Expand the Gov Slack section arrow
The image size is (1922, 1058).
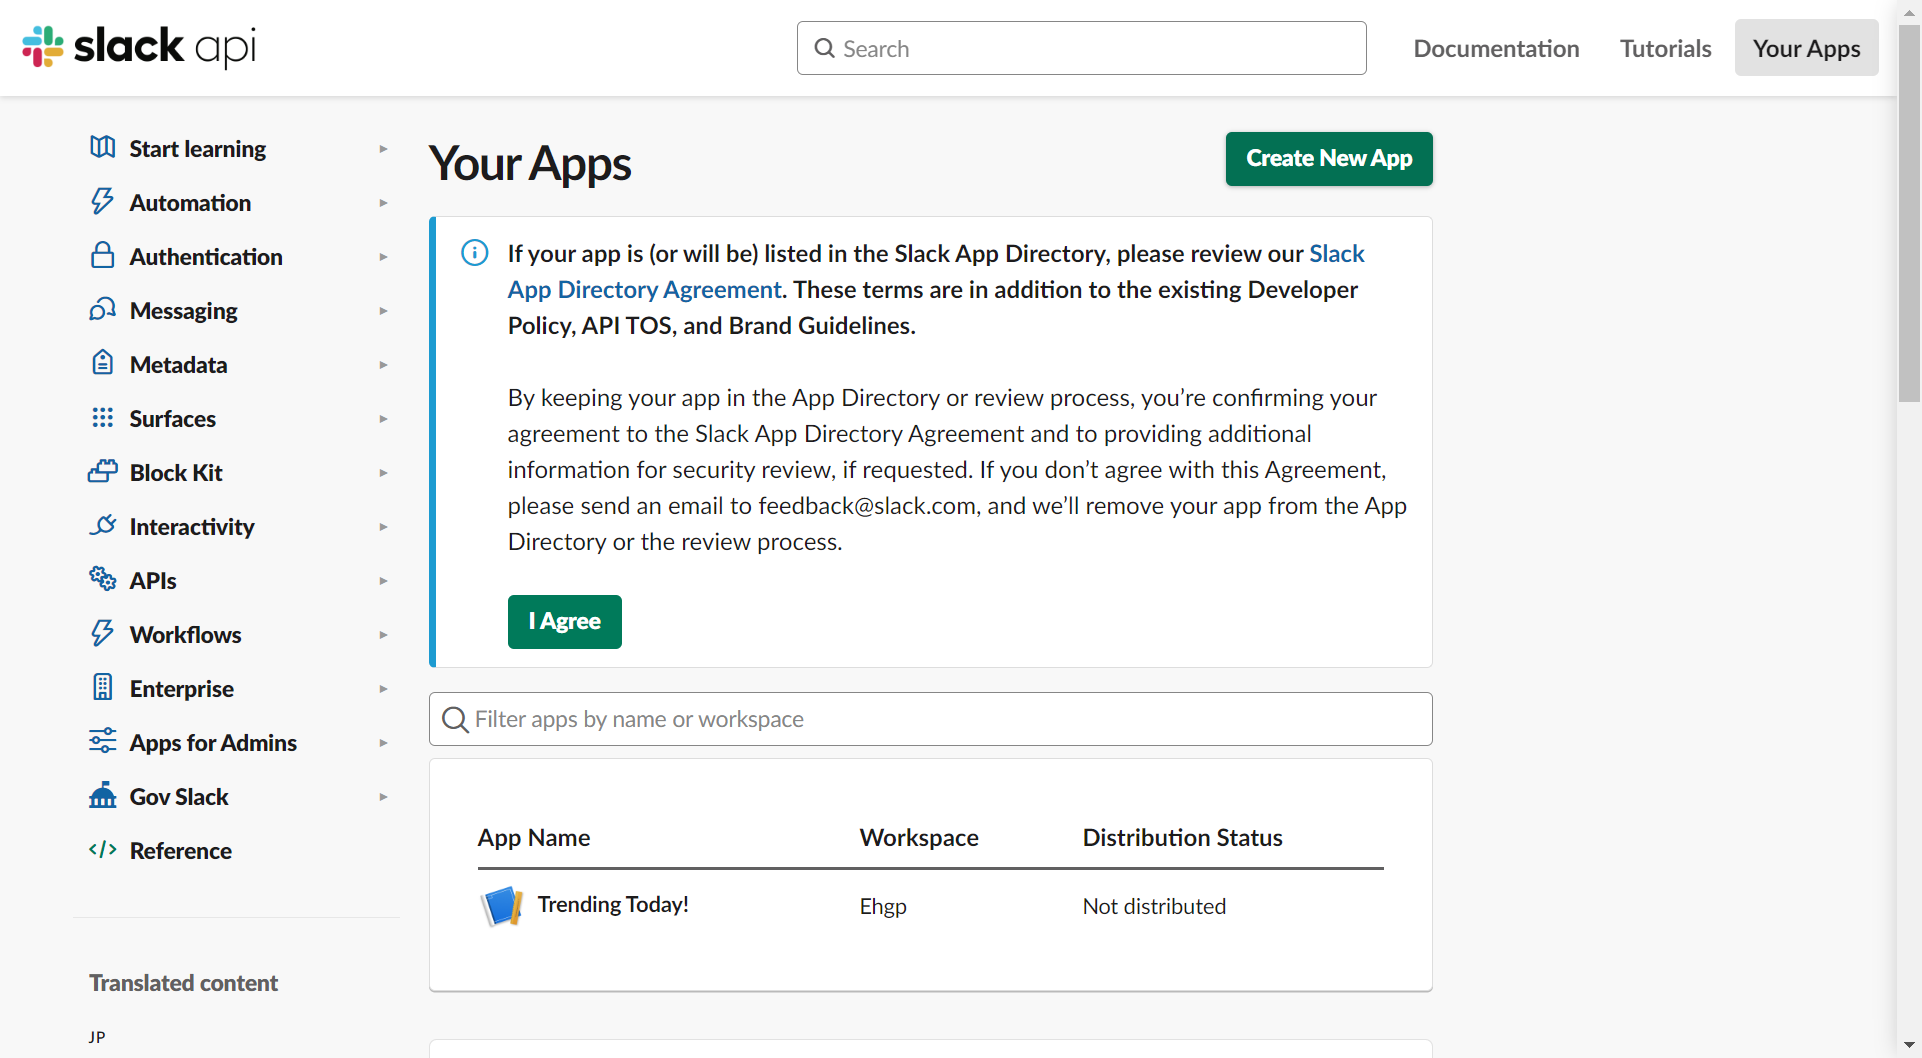(x=383, y=797)
